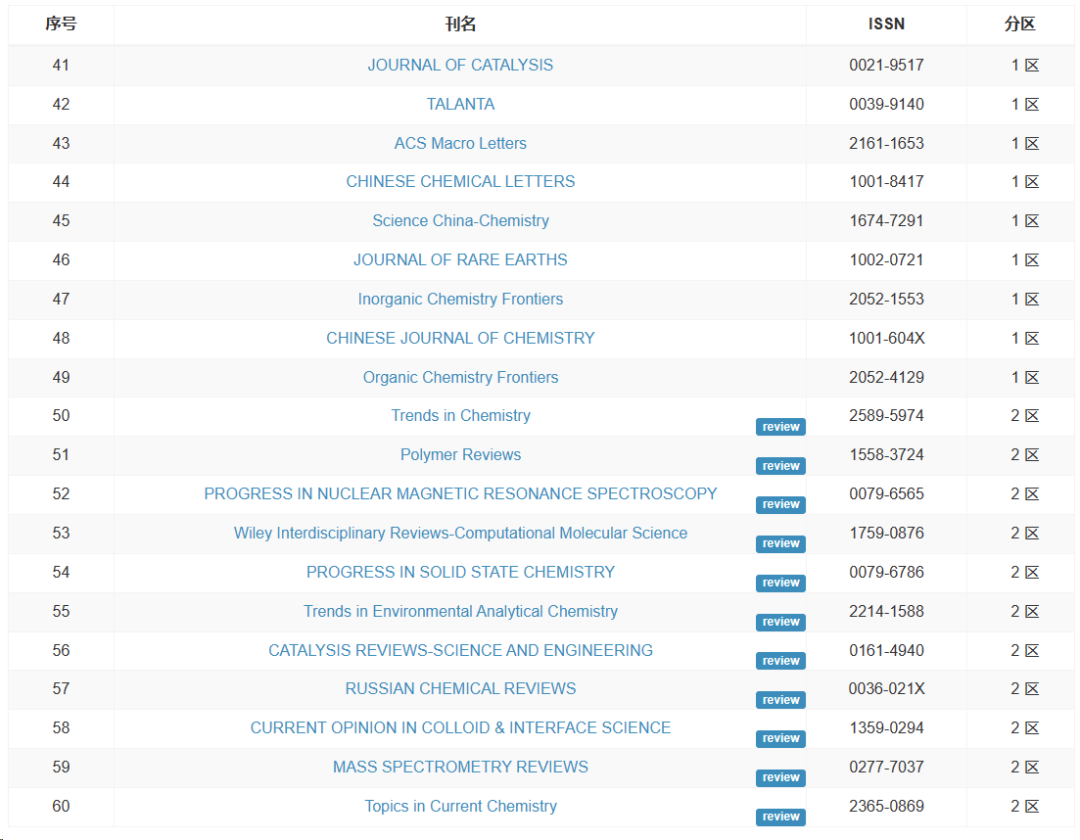Select ISSN value 2161-1653

(x=886, y=143)
